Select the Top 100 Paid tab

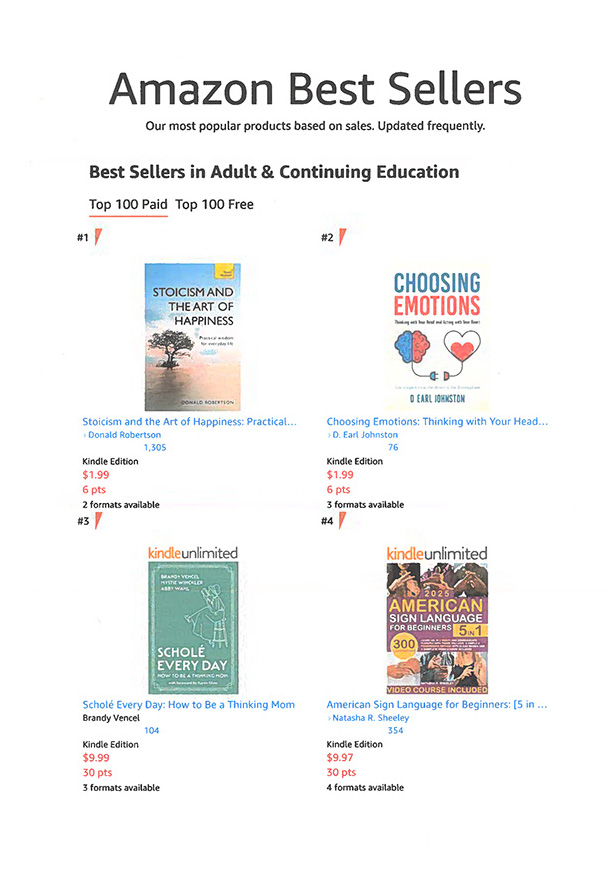click(128, 205)
